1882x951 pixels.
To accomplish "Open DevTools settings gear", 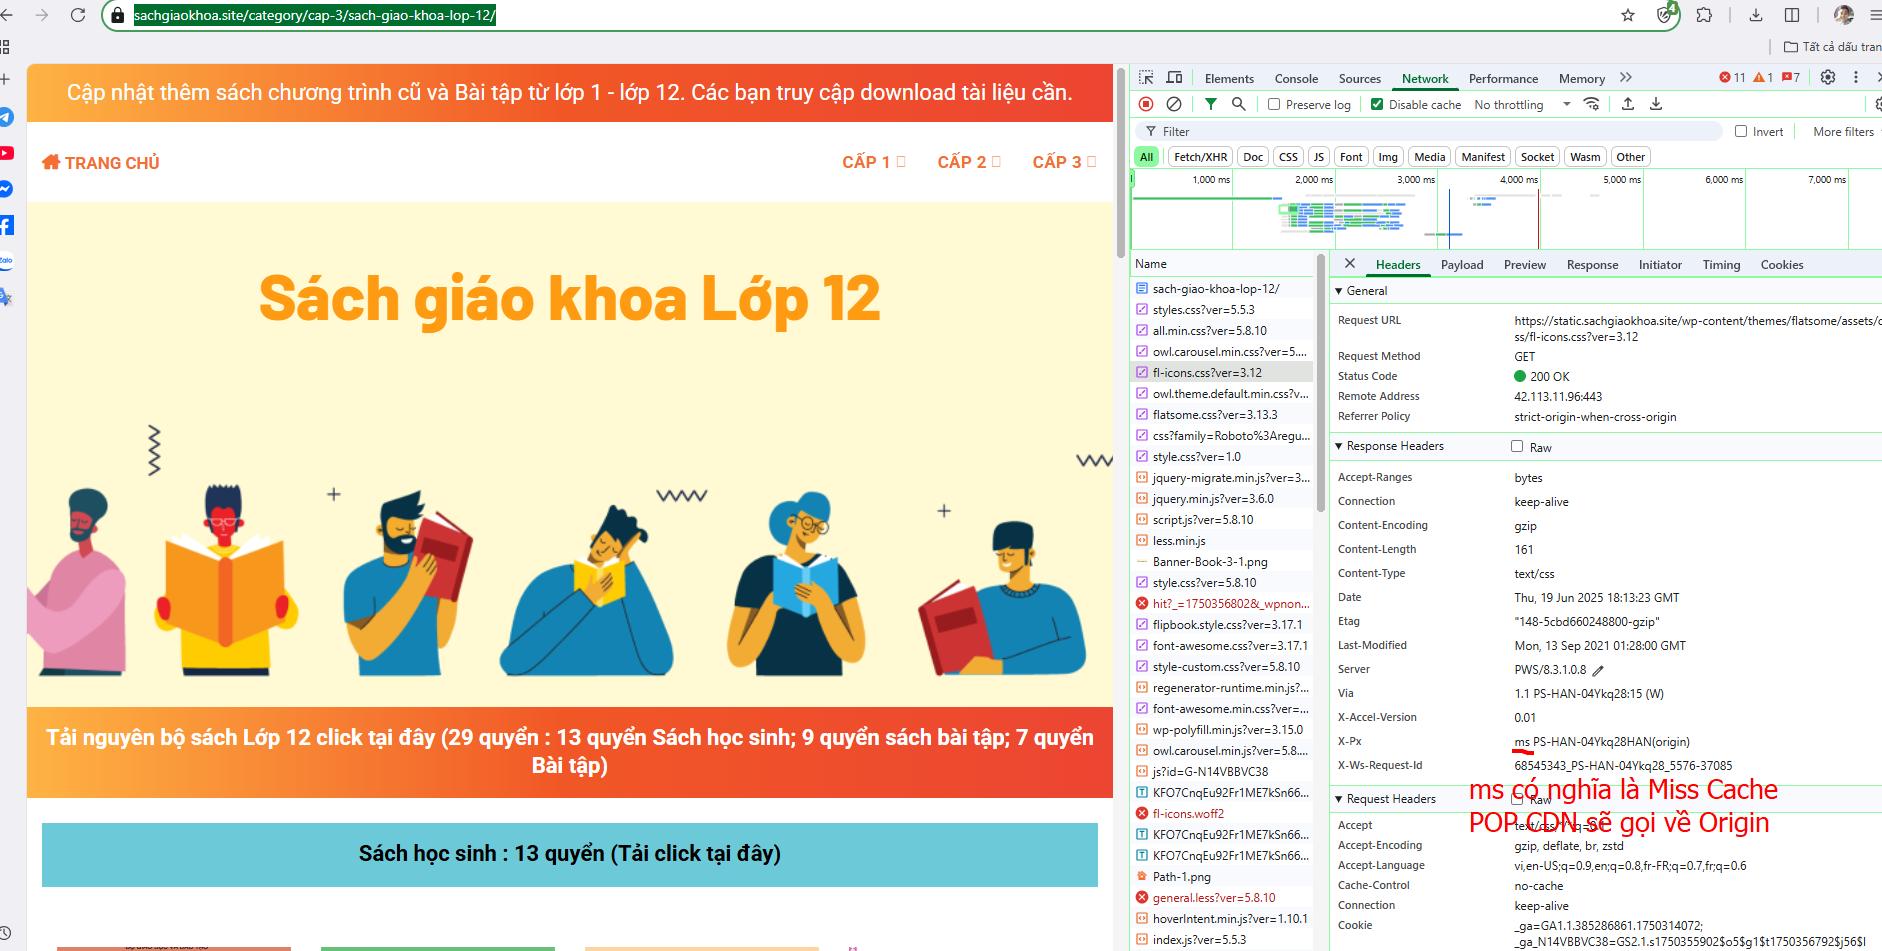I will click(1828, 78).
